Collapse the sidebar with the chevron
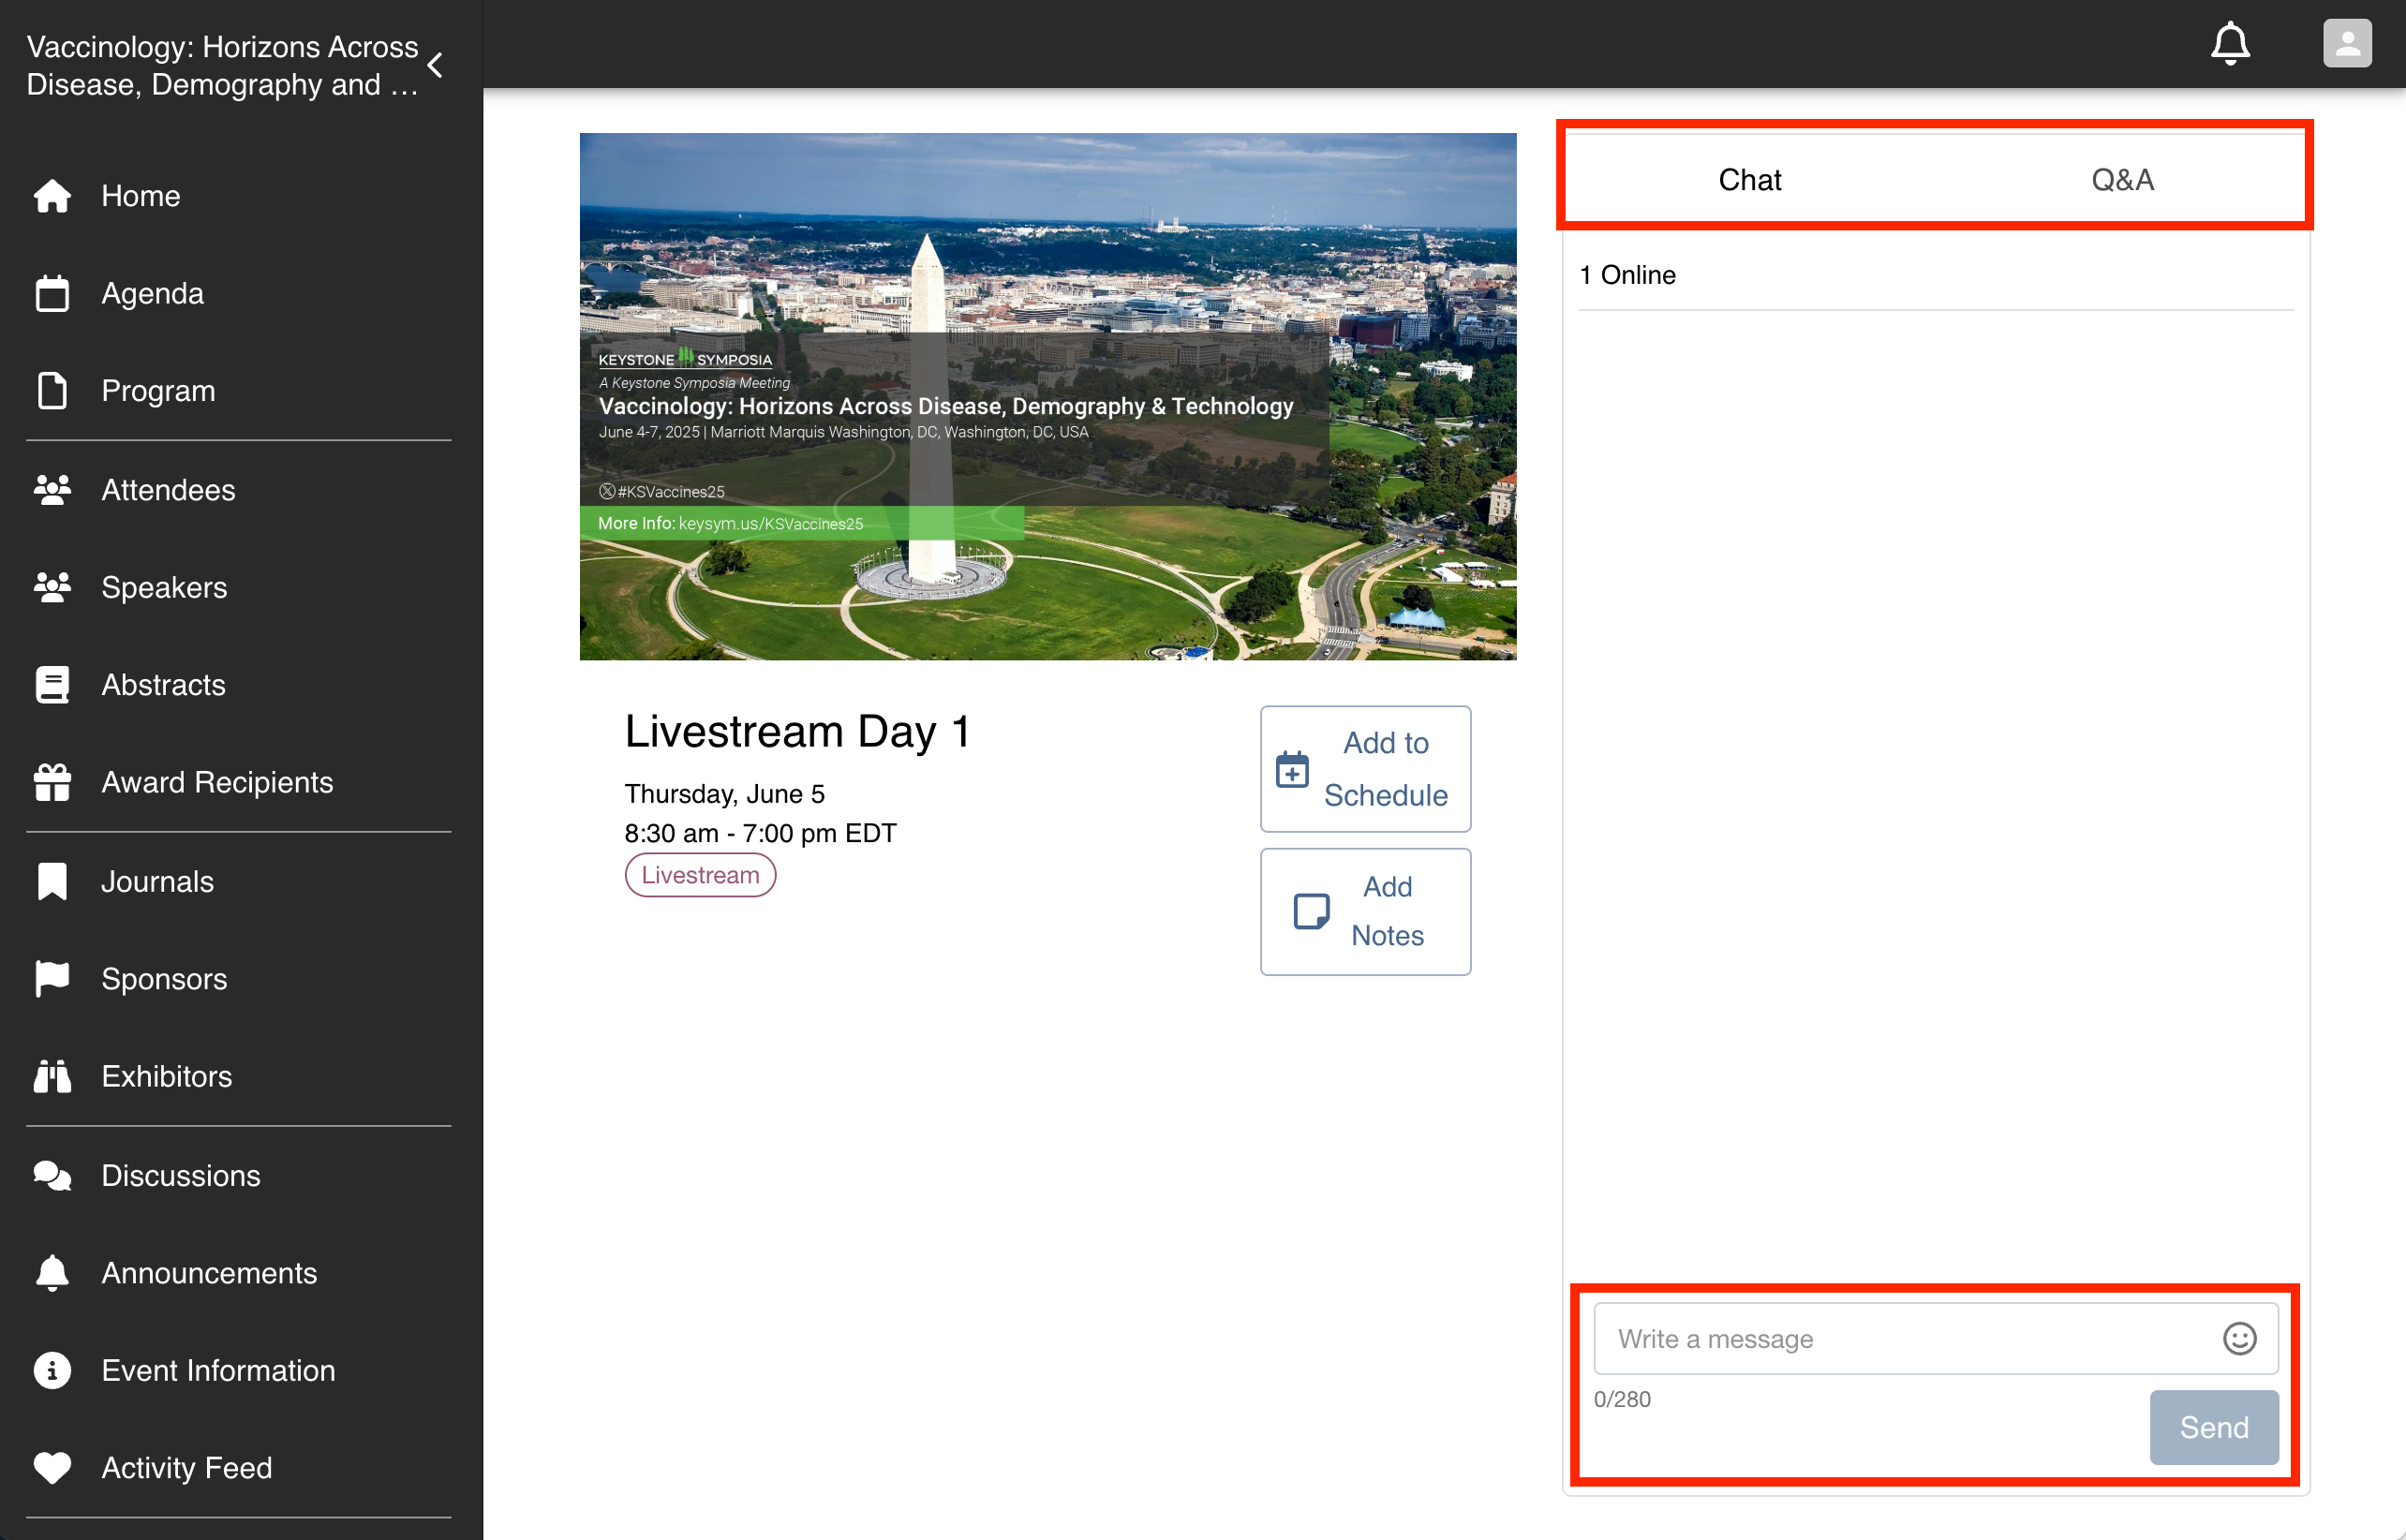 pyautogui.click(x=436, y=65)
